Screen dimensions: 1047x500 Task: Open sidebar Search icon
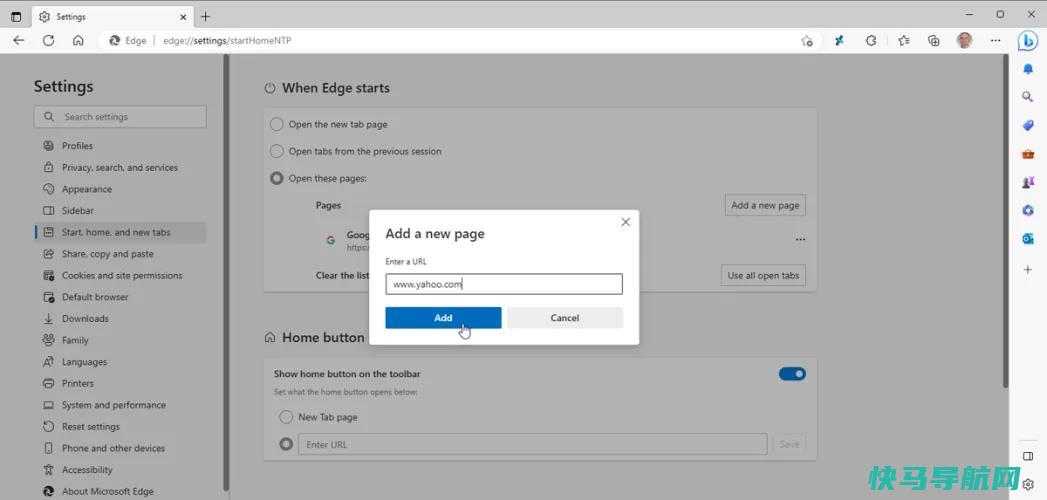pyautogui.click(x=1028, y=97)
